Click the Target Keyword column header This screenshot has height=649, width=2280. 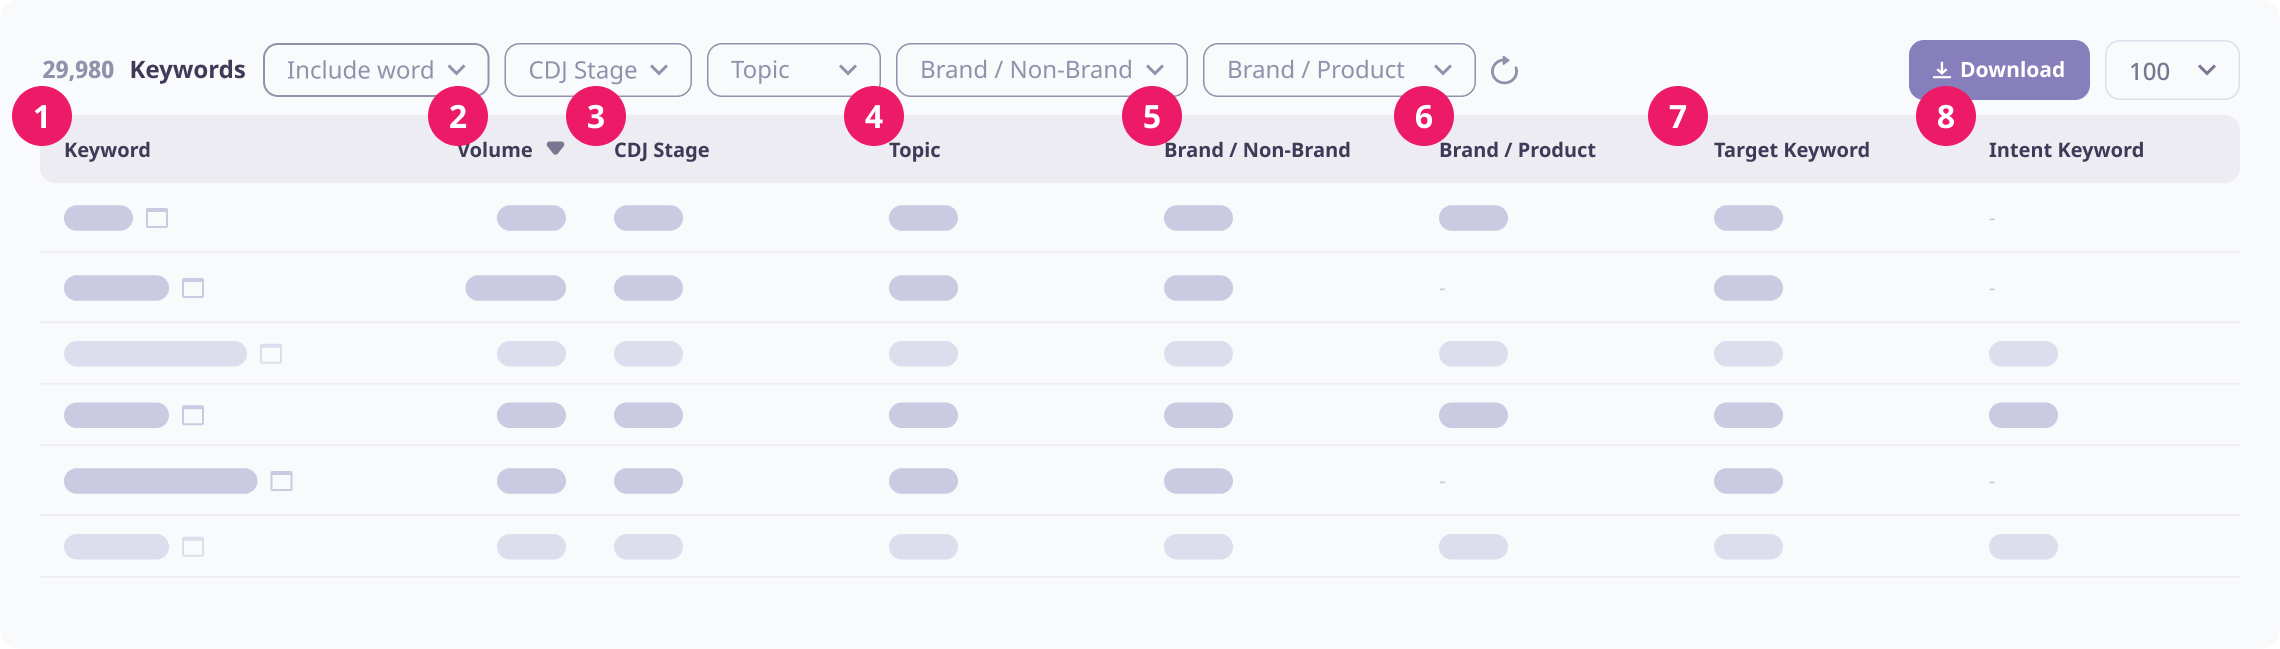(x=1791, y=150)
